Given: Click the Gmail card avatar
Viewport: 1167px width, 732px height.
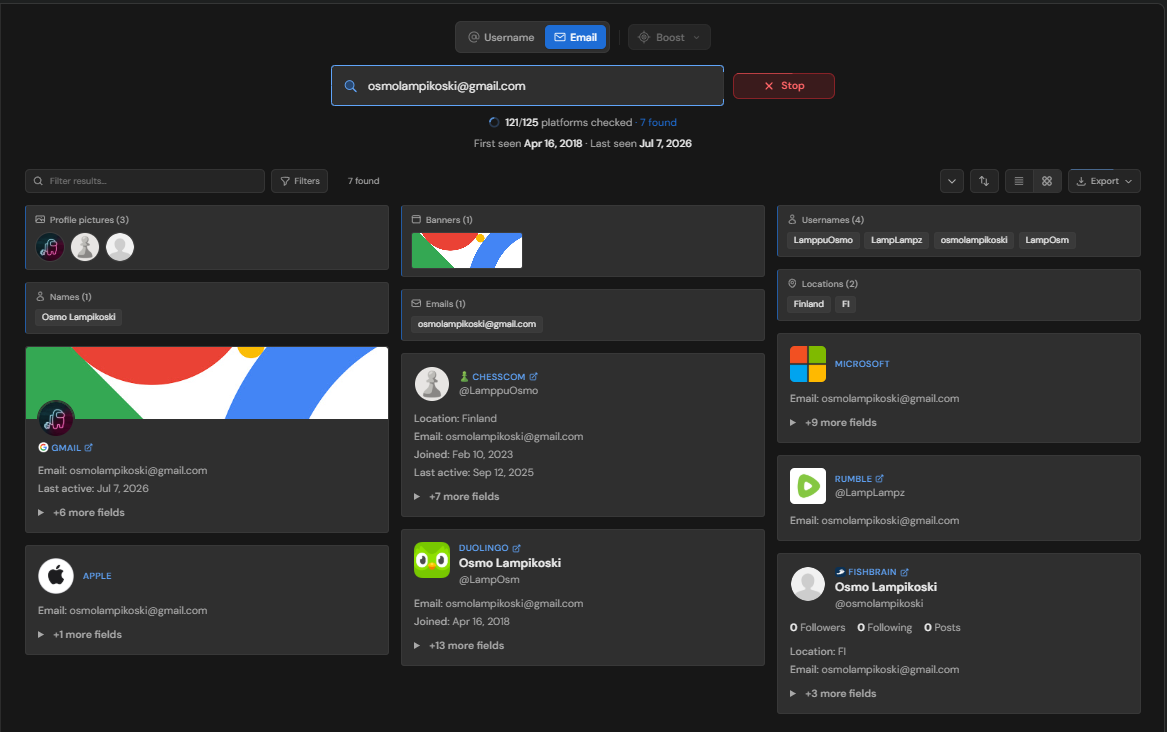Looking at the screenshot, I should (56, 419).
